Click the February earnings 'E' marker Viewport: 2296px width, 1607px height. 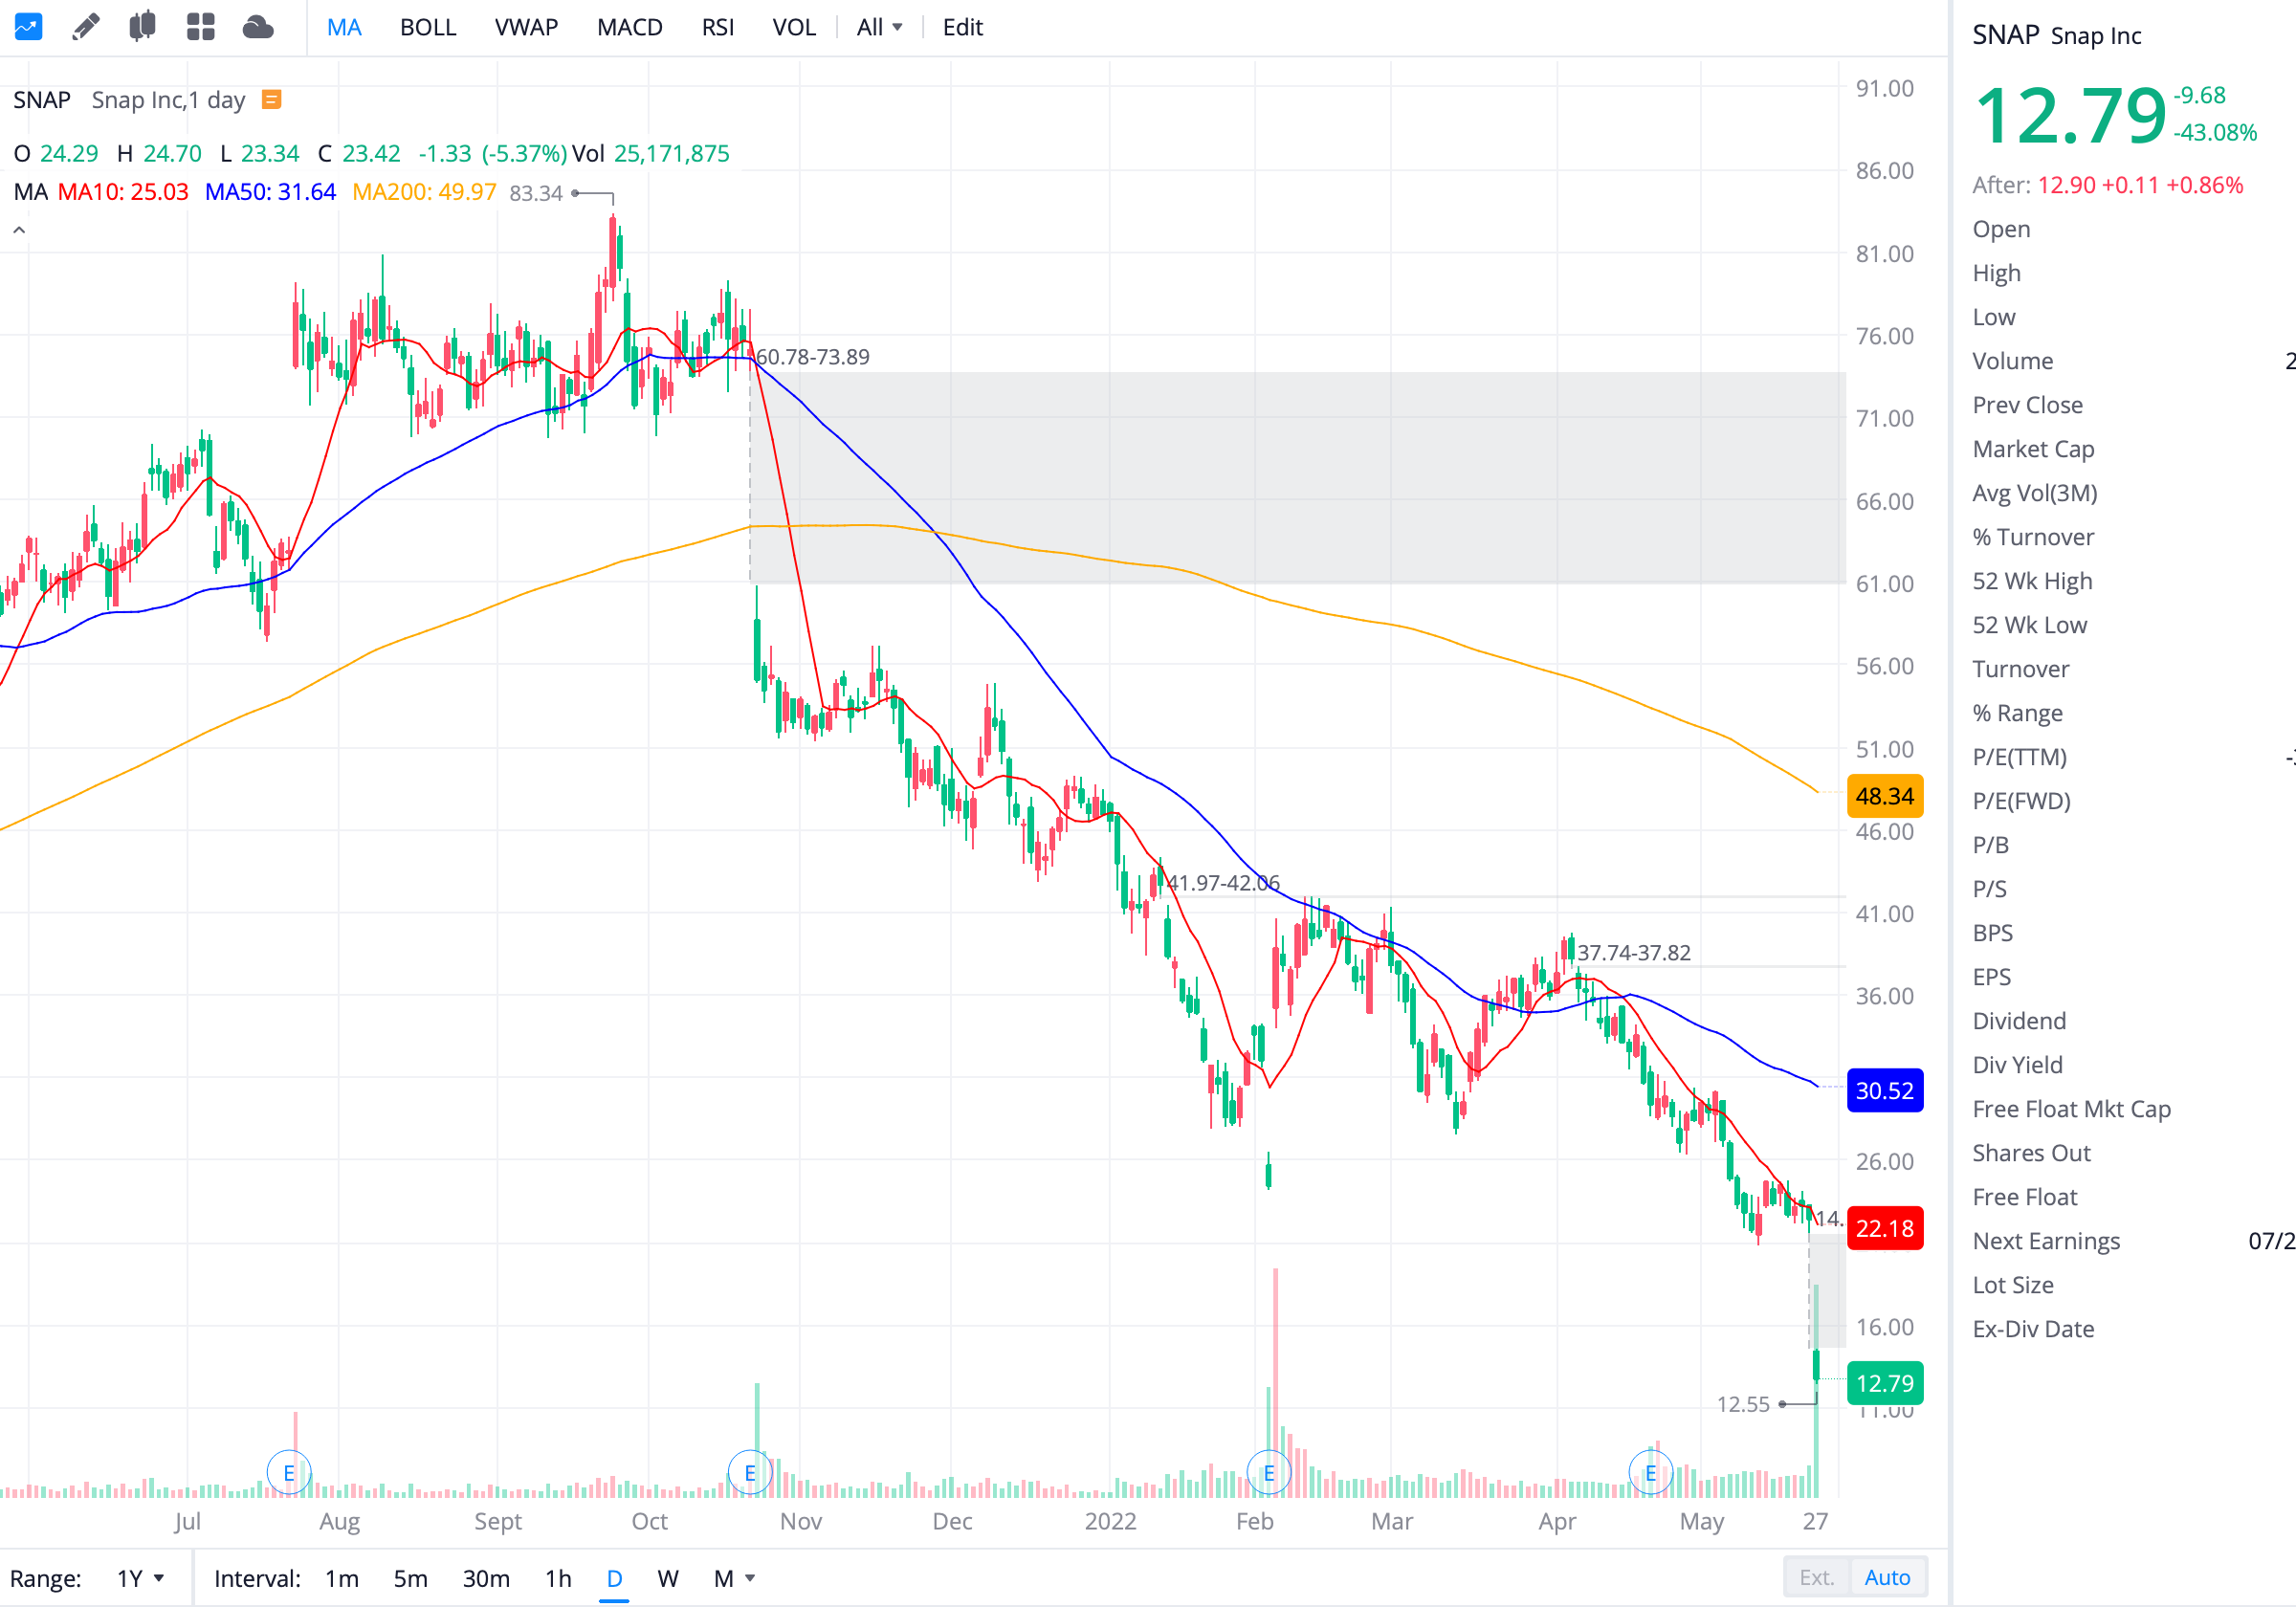(1268, 1472)
